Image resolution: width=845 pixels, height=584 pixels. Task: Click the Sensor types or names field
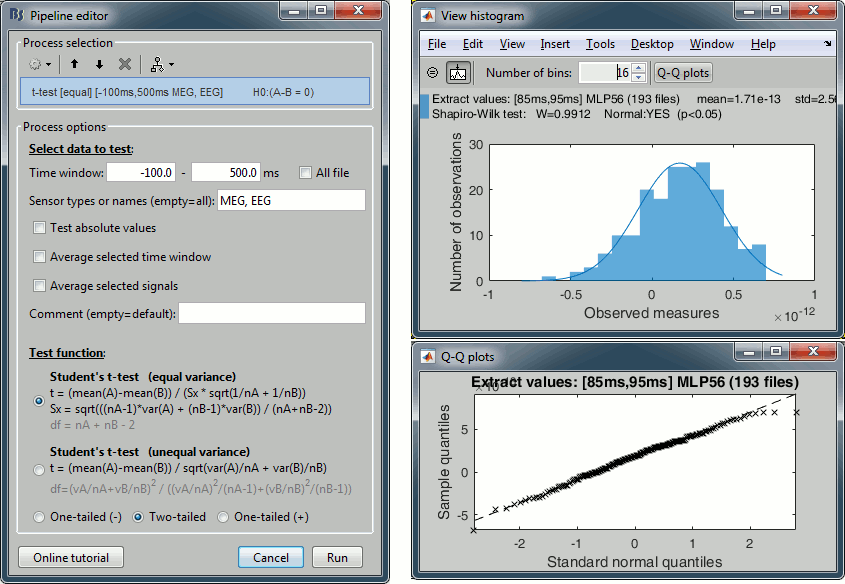[291, 201]
